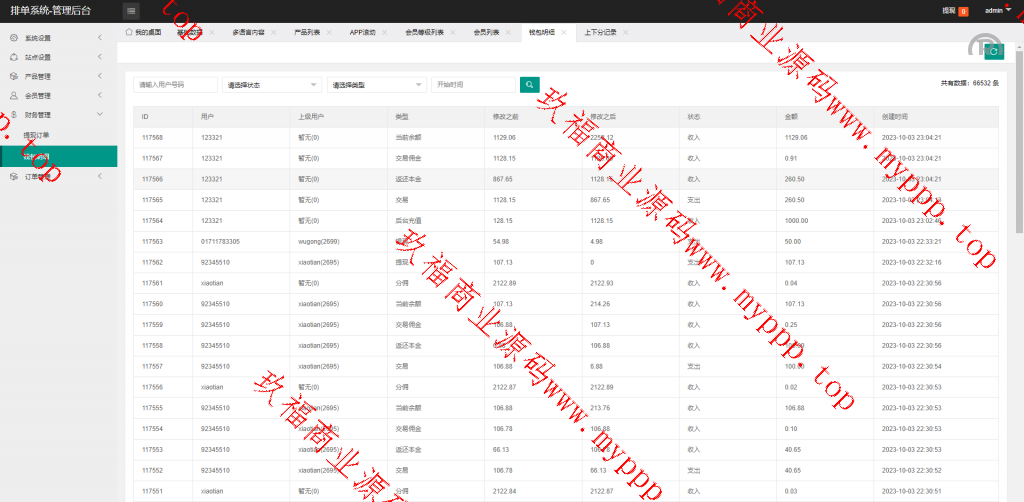Click the 会员管理 user icon
The height and width of the screenshot is (502, 1024).
pyautogui.click(x=14, y=96)
